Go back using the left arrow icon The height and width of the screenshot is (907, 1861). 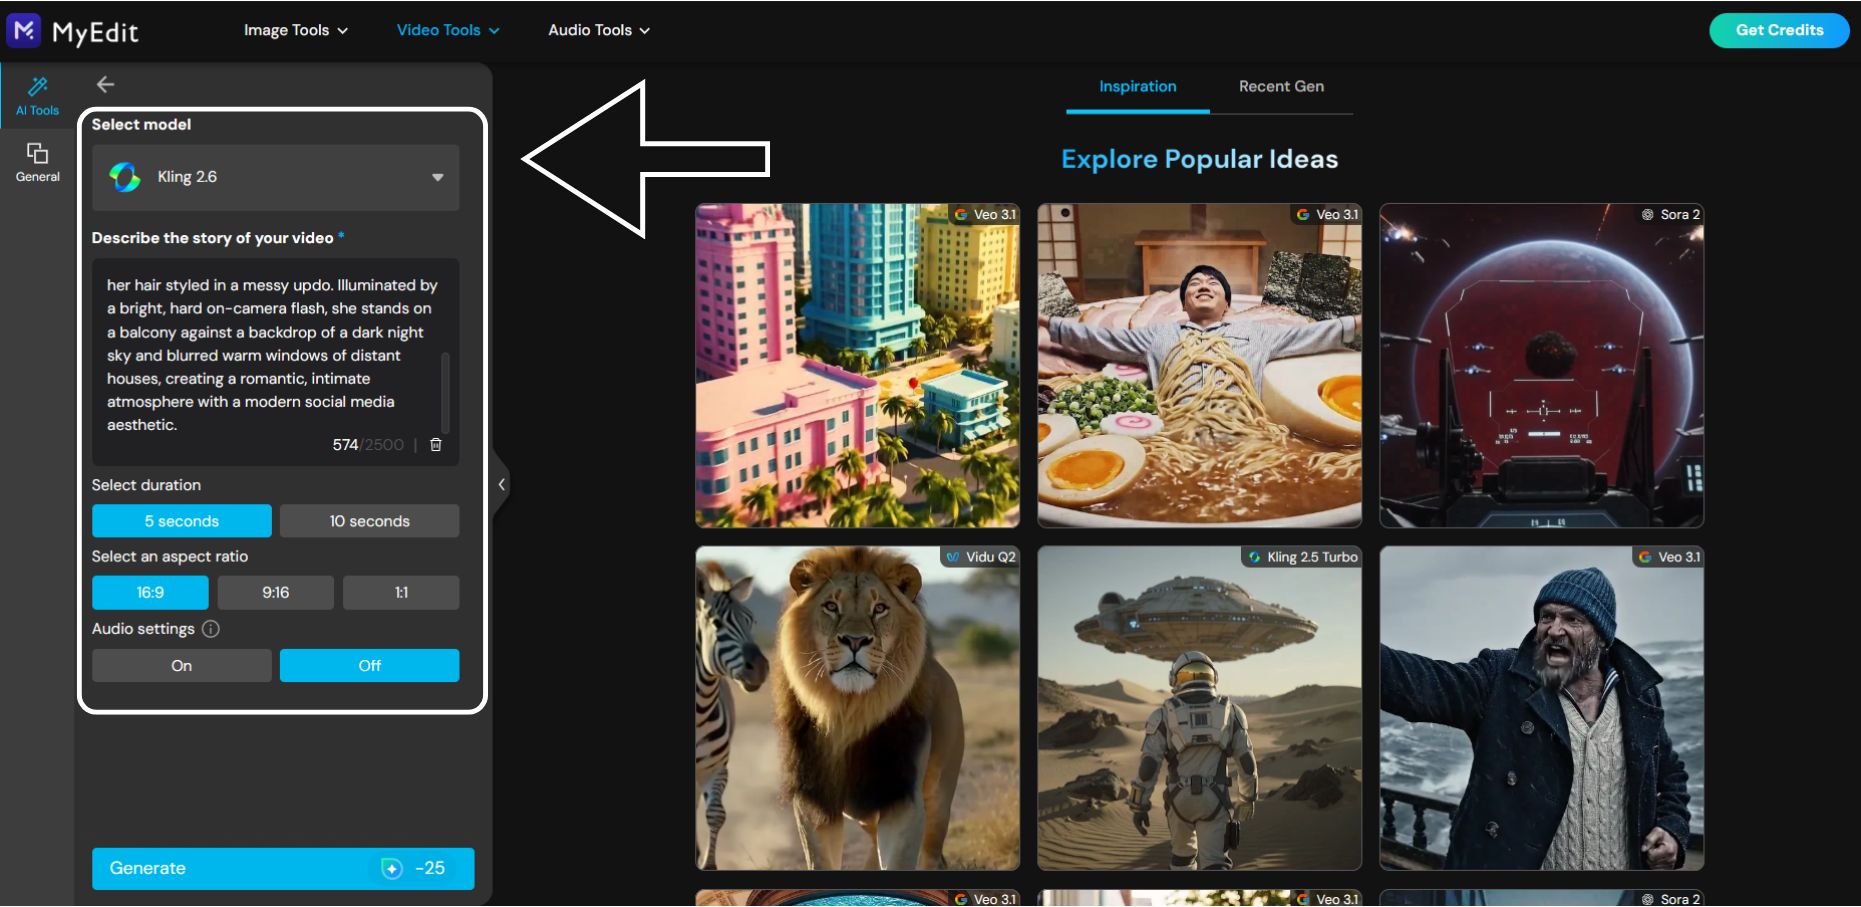coord(105,85)
